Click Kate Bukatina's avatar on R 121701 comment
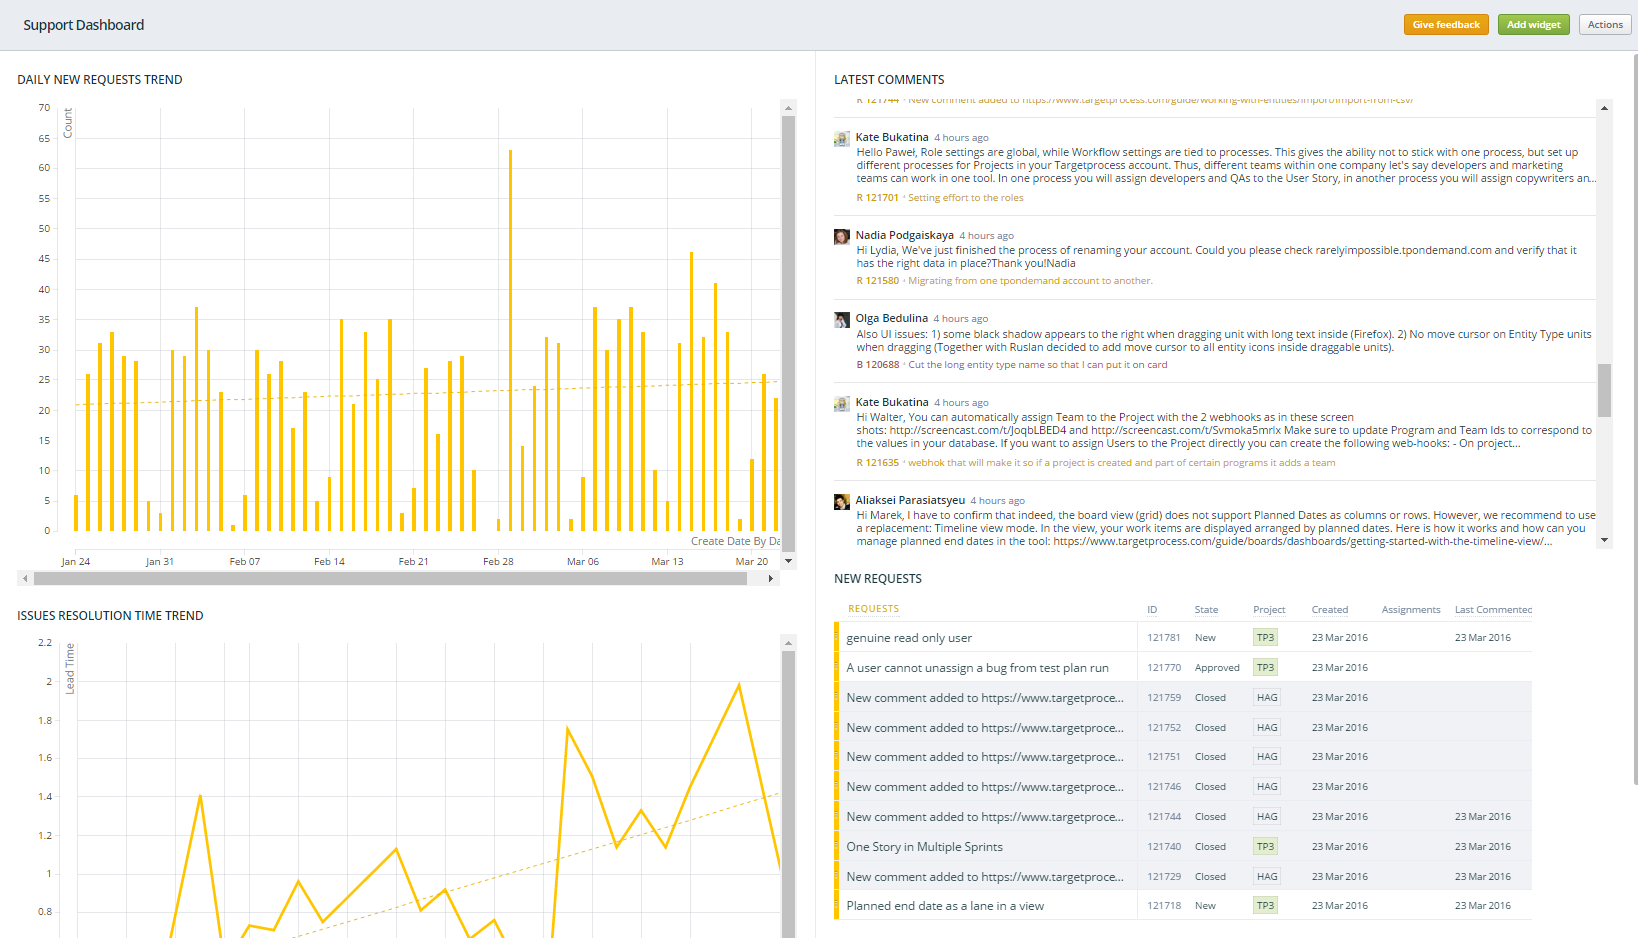Image resolution: width=1638 pixels, height=938 pixels. coord(842,138)
